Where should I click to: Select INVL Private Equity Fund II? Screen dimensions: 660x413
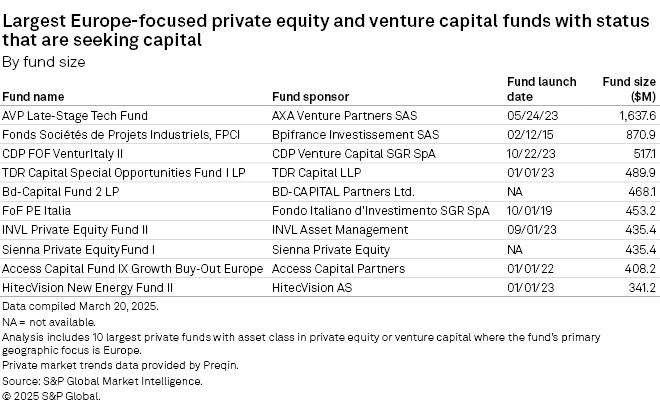75,230
